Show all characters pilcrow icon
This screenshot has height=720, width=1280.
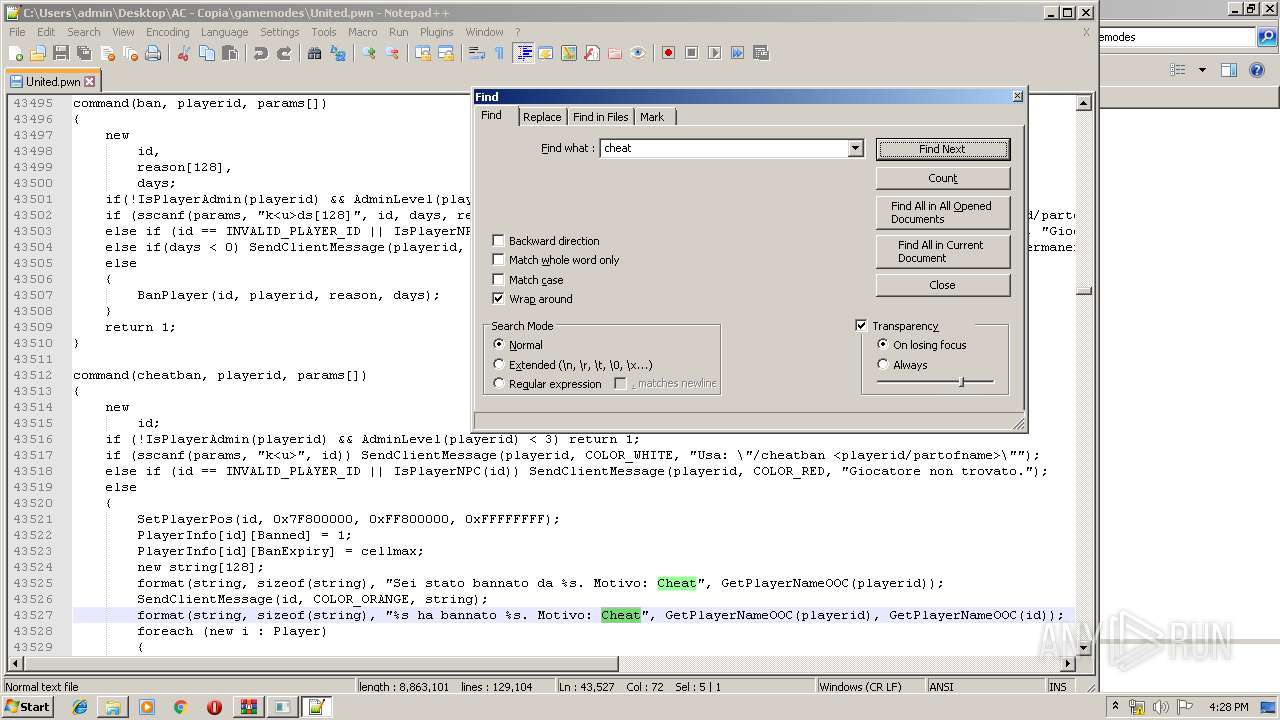coord(500,53)
